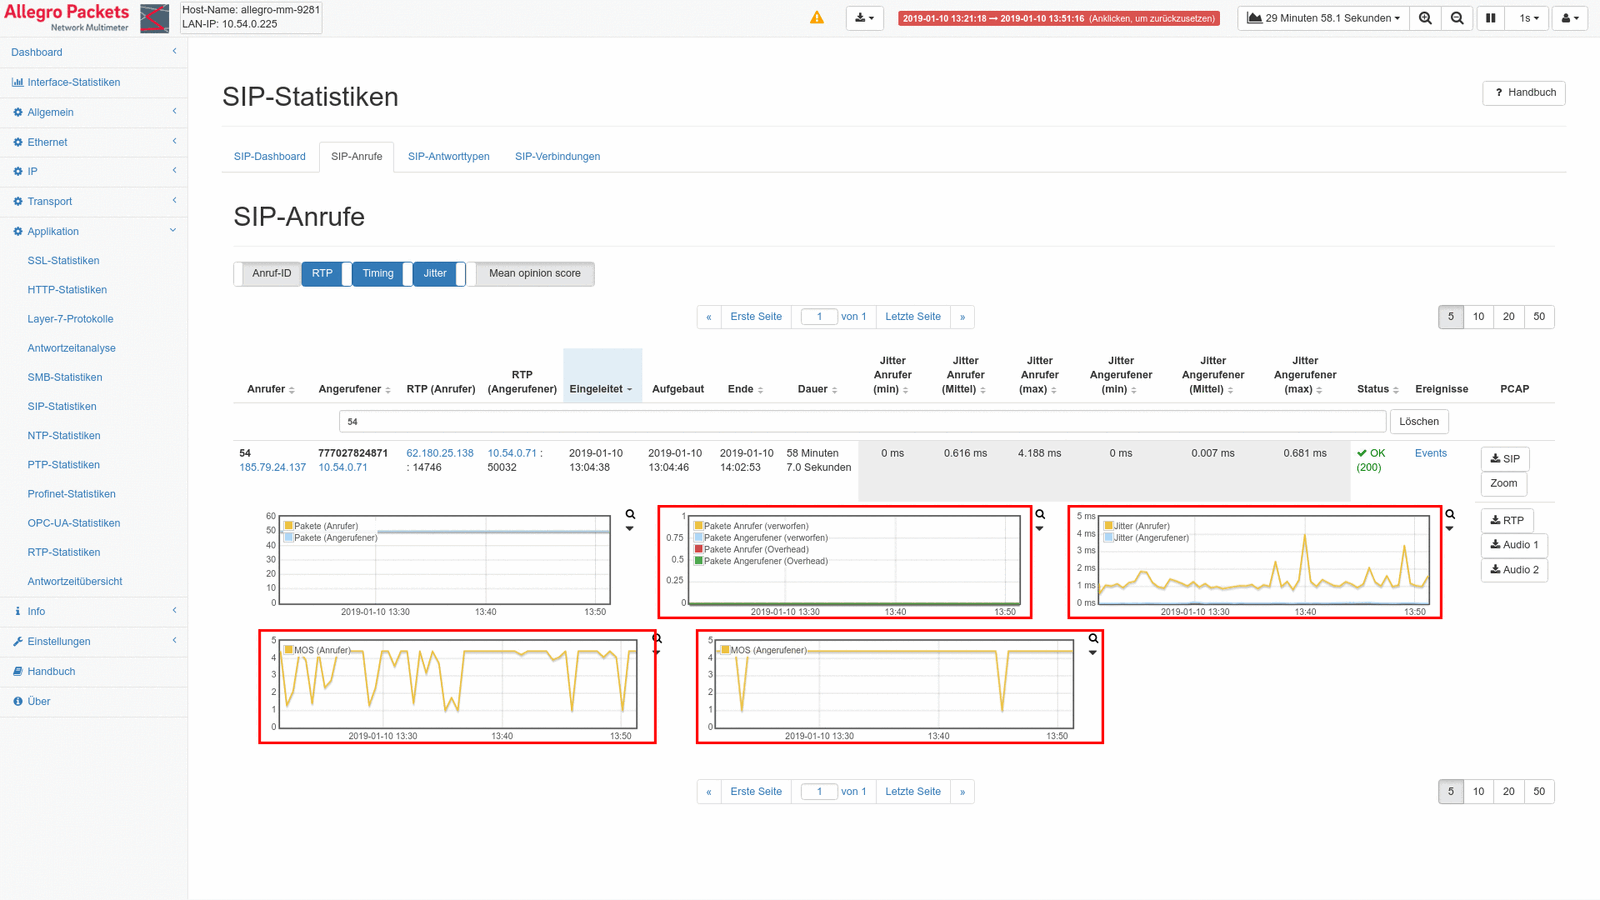The image size is (1600, 900).
Task: Click the zoom-out magnifier in top toolbar
Action: click(1457, 18)
